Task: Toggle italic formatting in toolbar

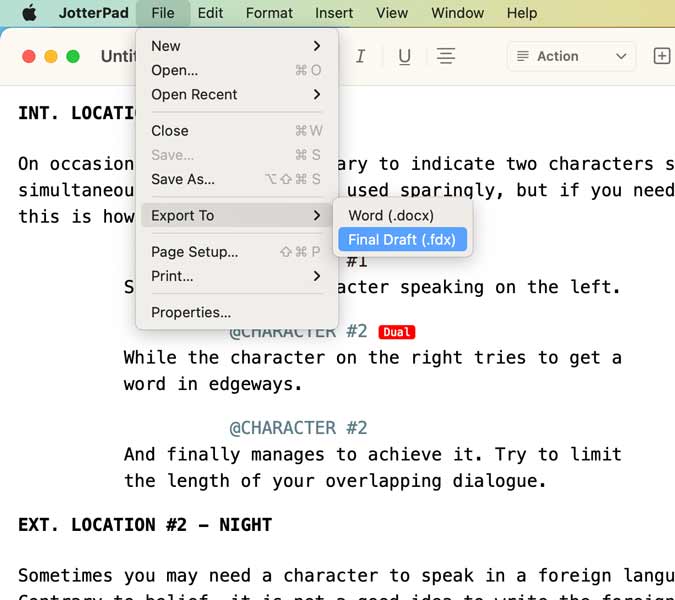Action: (x=360, y=56)
